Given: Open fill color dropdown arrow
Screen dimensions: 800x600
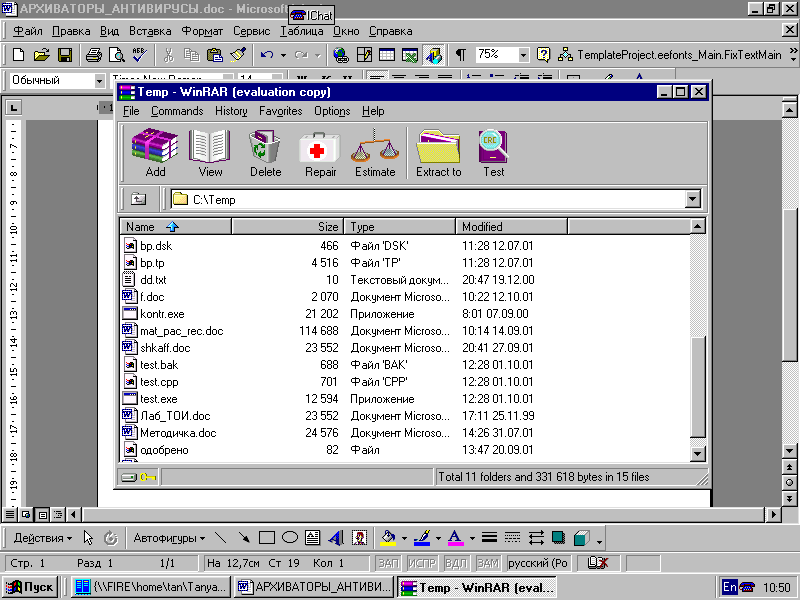Looking at the screenshot, I should [404, 538].
